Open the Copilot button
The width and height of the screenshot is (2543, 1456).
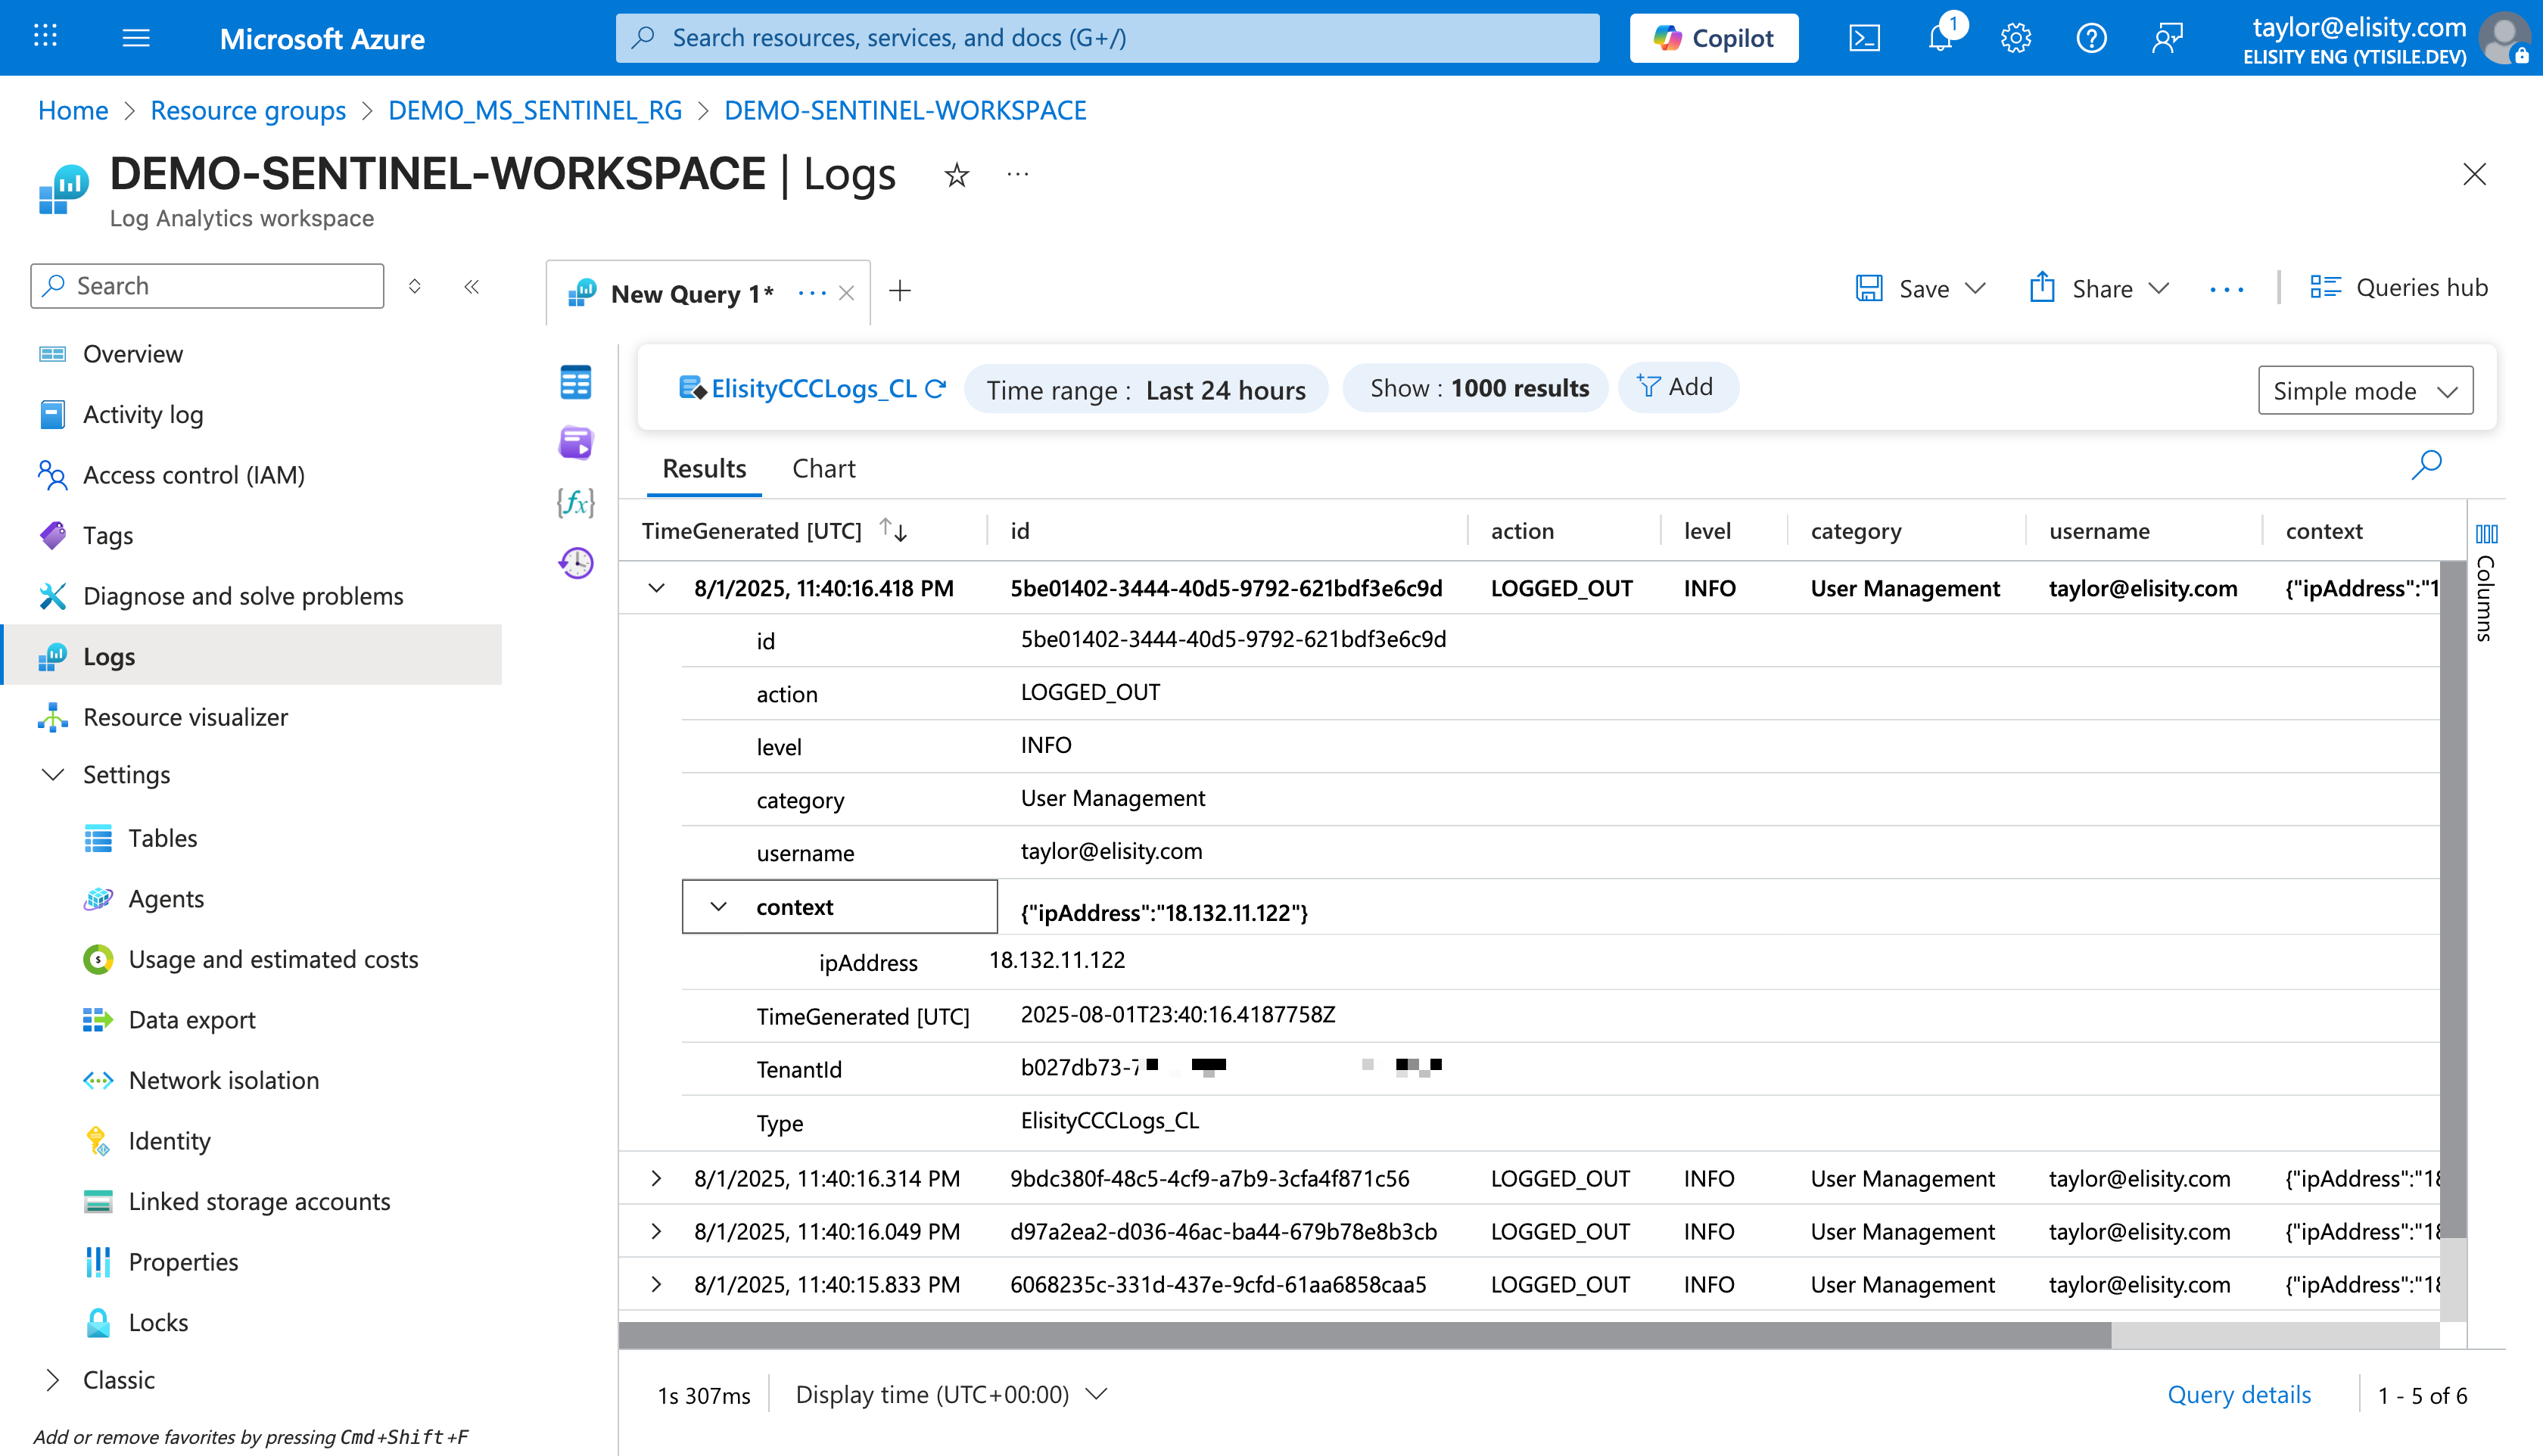(x=1714, y=38)
